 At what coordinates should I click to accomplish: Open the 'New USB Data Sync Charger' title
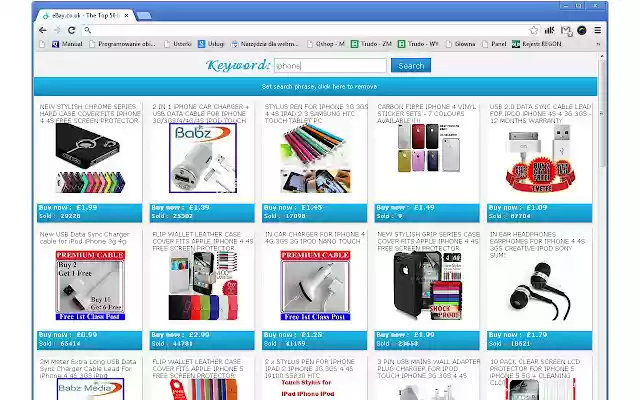coord(84,238)
